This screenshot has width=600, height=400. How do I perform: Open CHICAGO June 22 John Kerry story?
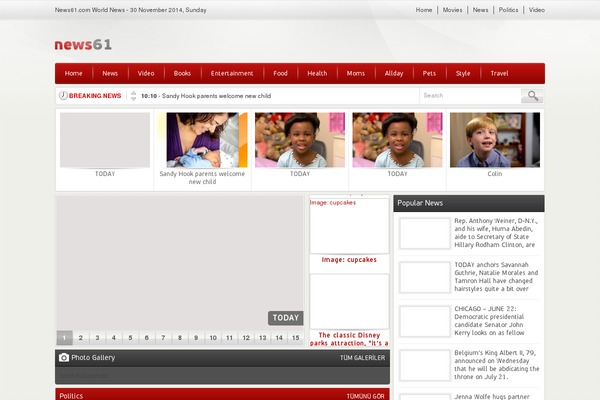click(x=489, y=321)
